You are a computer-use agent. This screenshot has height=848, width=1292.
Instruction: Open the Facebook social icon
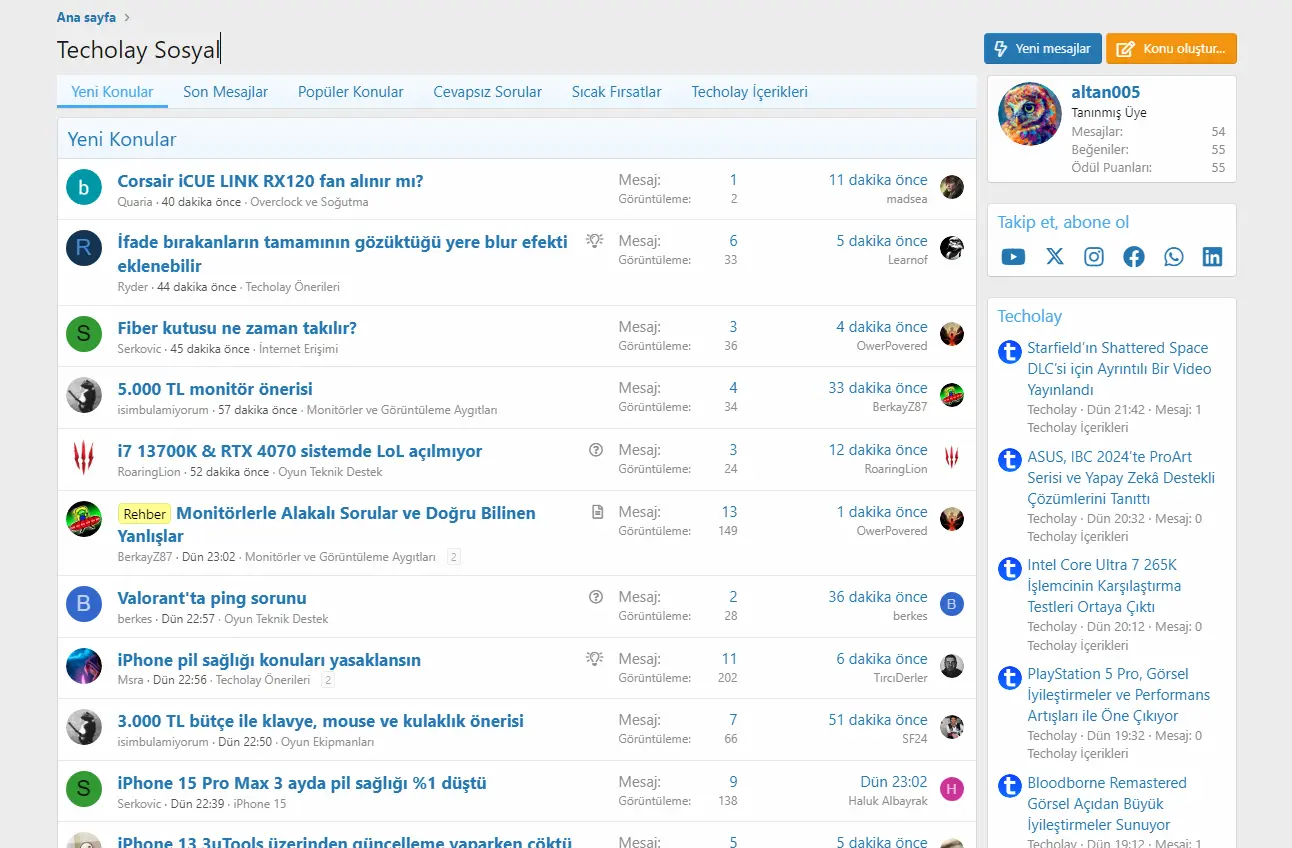click(1134, 257)
